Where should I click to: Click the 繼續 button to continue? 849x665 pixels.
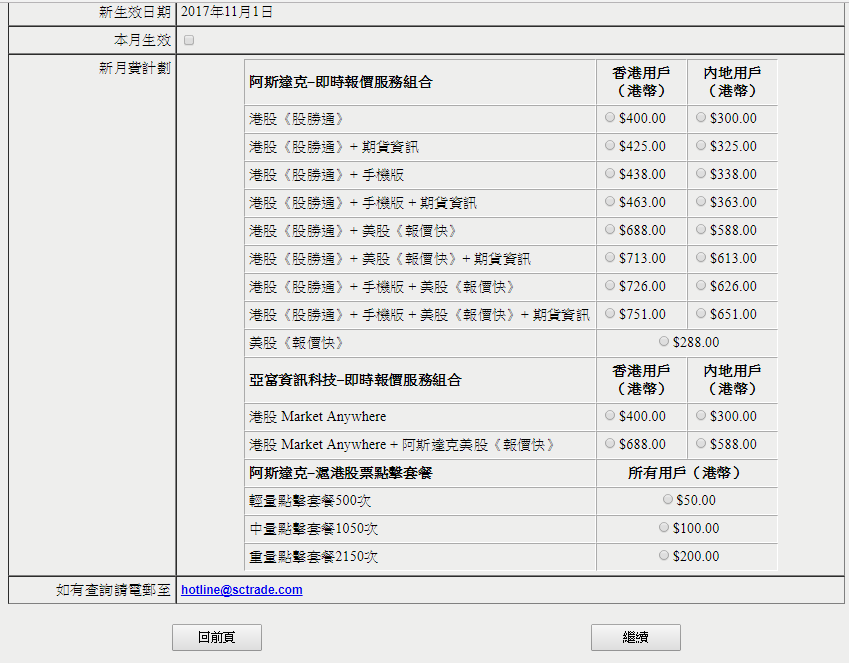(x=636, y=637)
